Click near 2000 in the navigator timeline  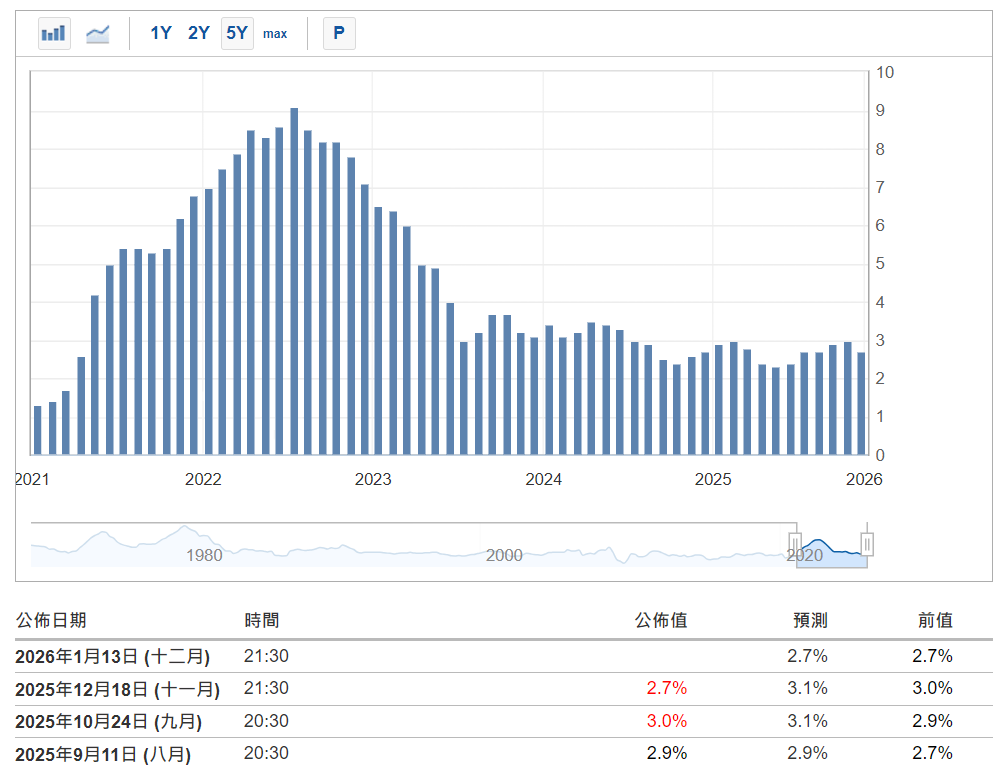pos(504,555)
